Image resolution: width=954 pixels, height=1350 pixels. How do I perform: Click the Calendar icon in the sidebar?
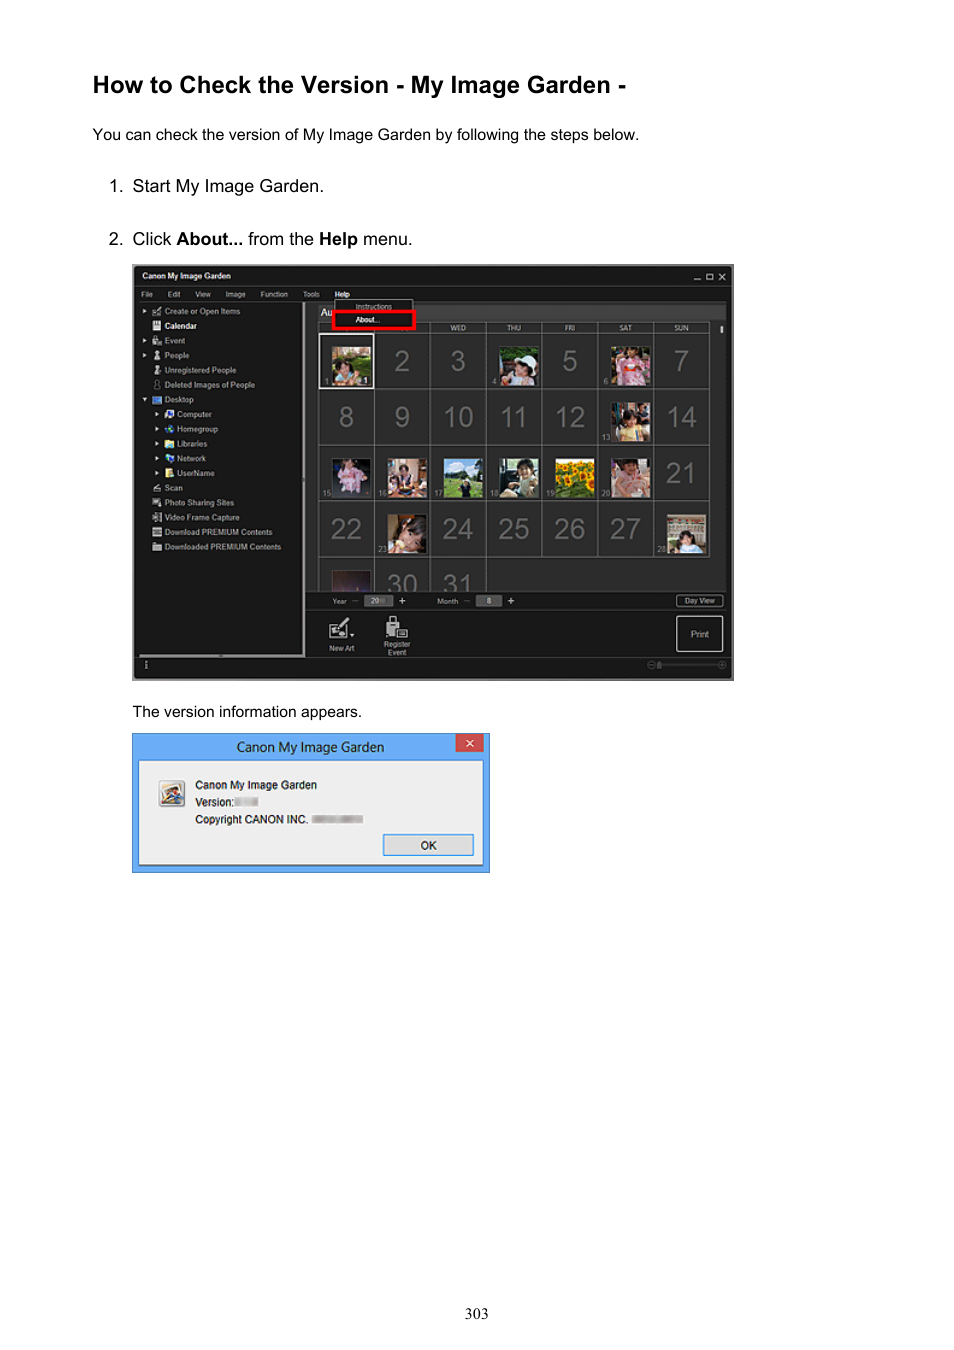pos(157,326)
